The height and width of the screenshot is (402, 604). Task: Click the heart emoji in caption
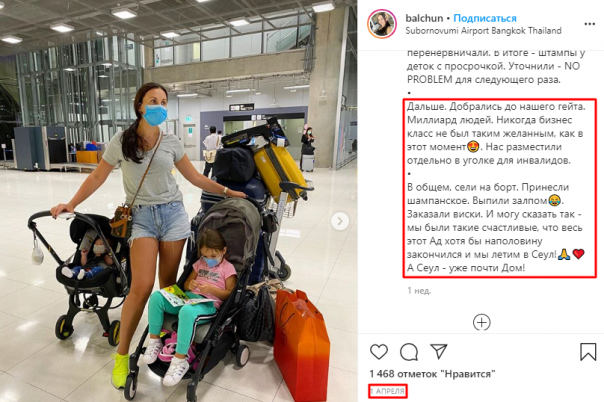click(x=578, y=254)
